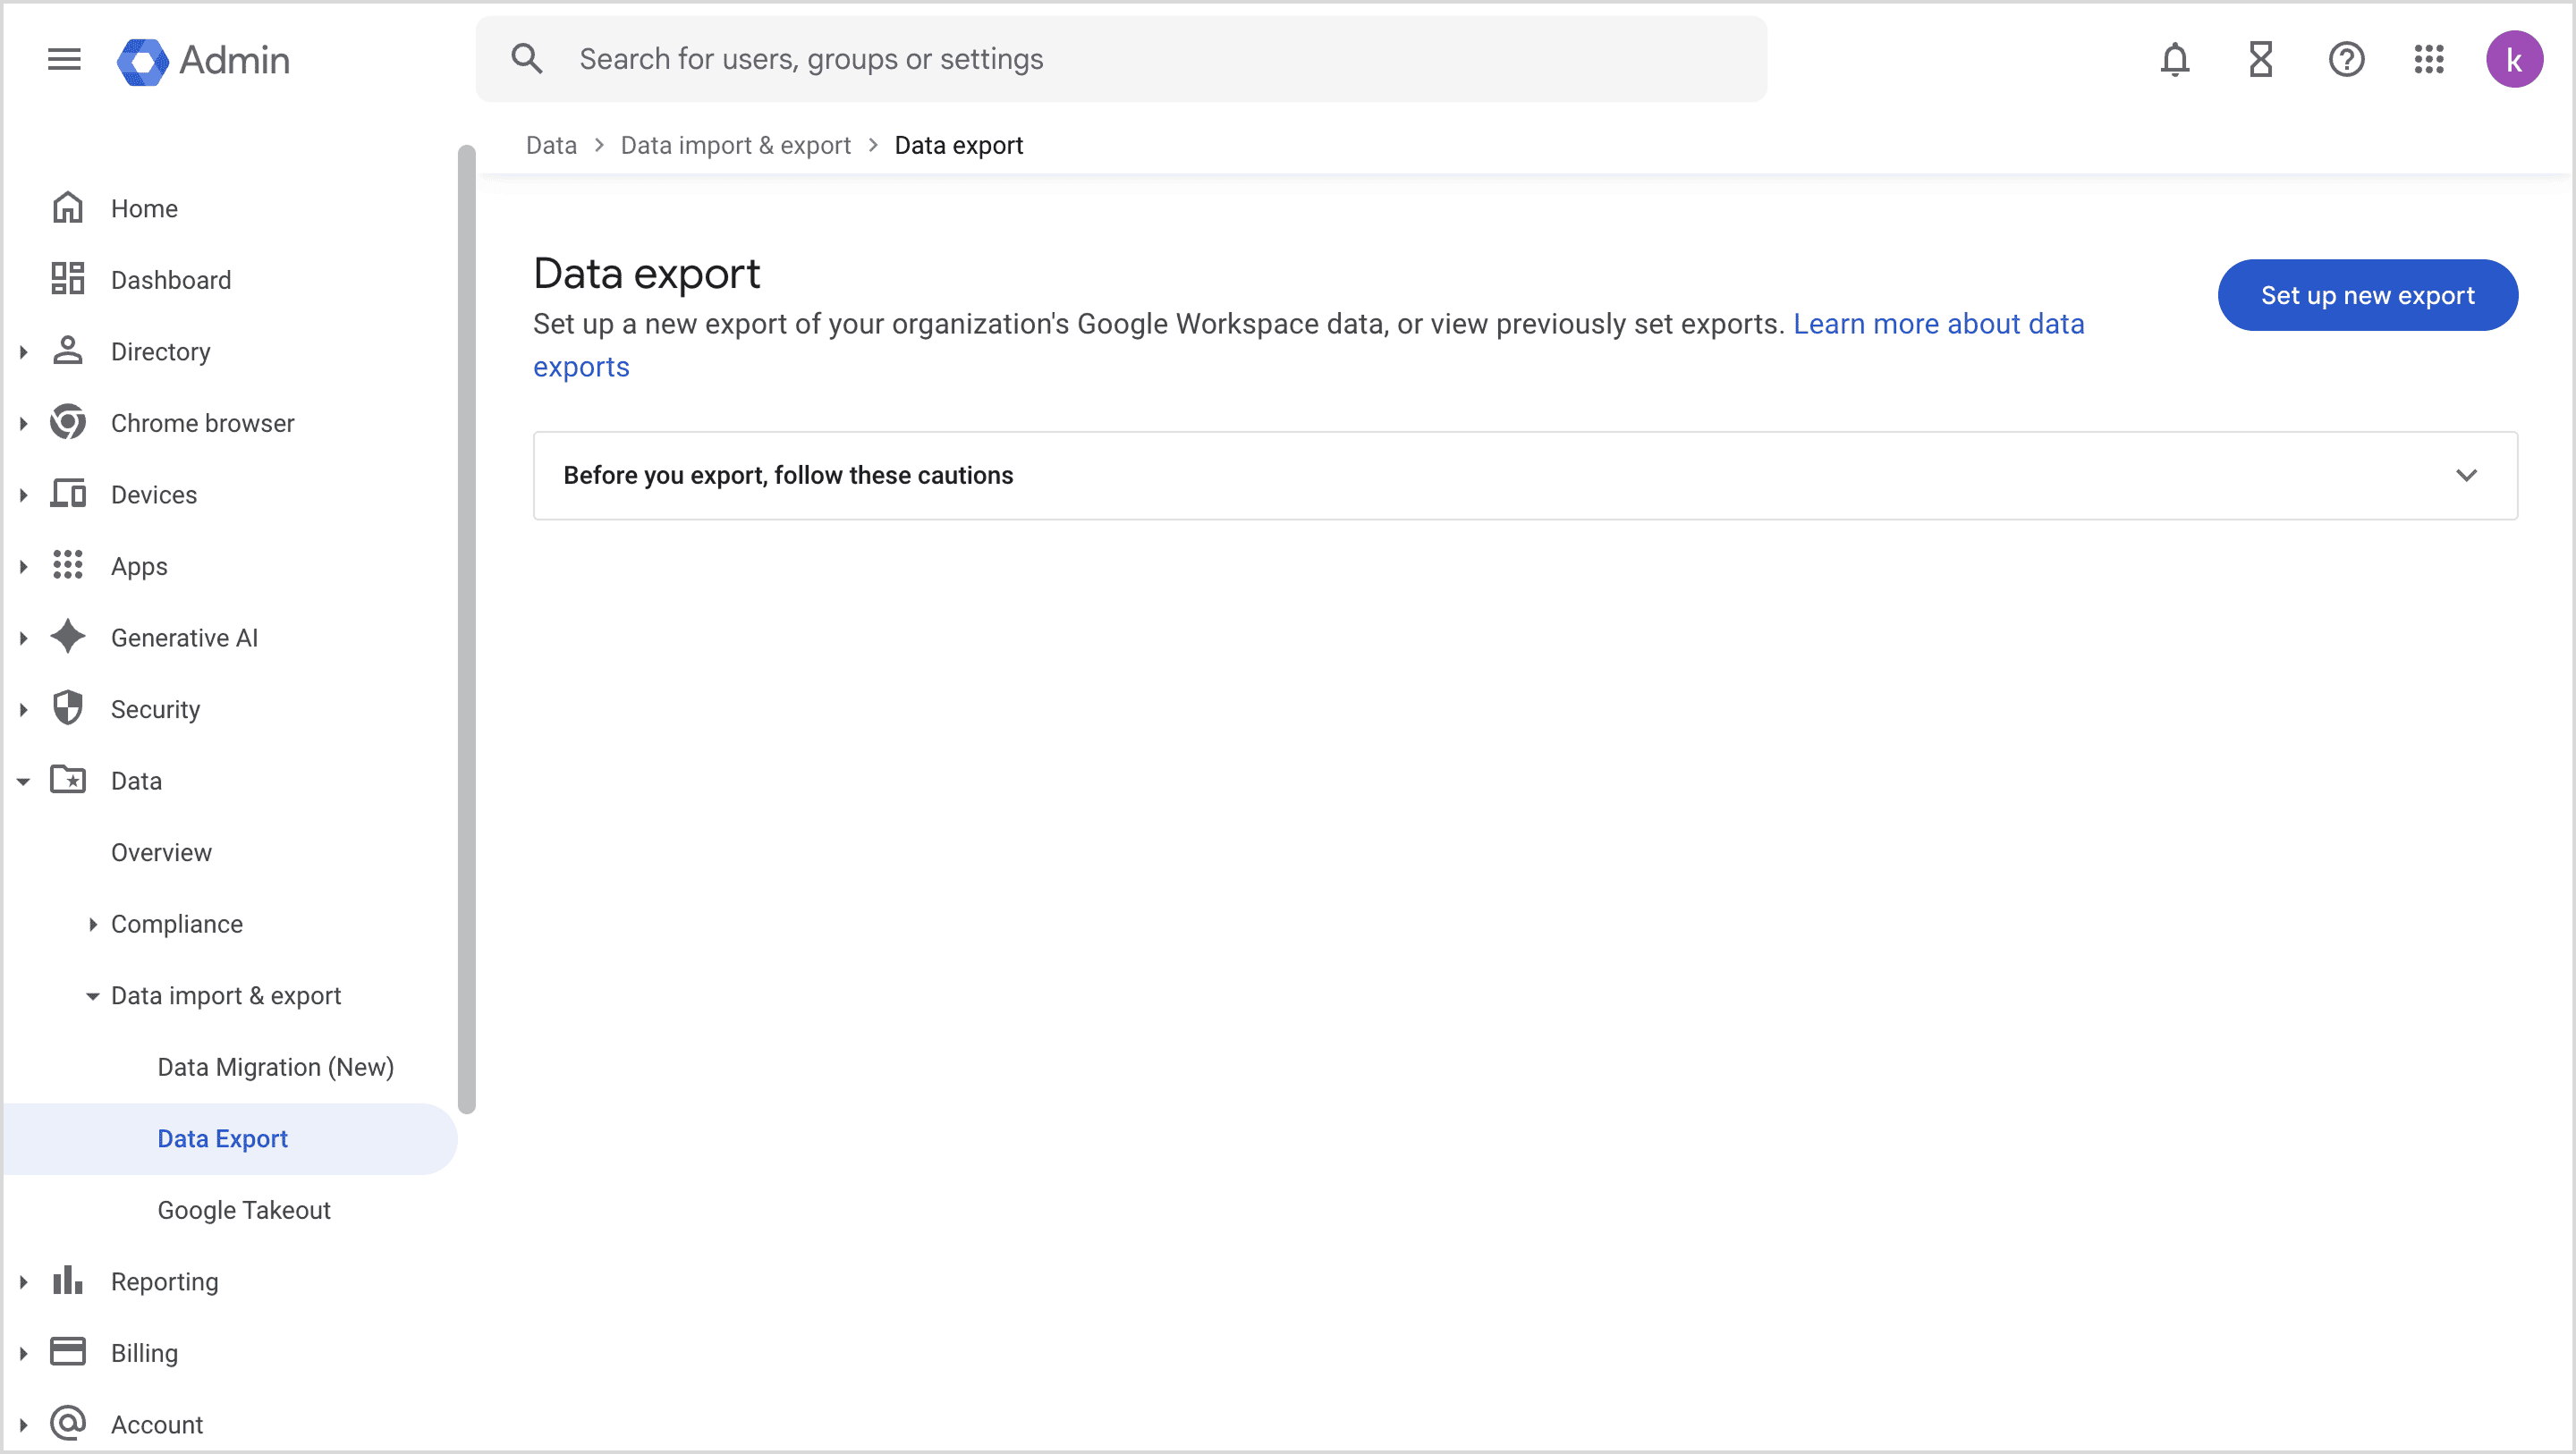The image size is (2576, 1454).
Task: Click the purple account avatar
Action: 2513,59
